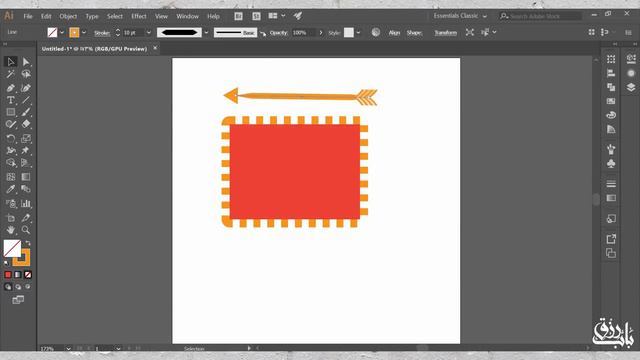Open the Type menu
This screenshot has height=360, width=640.
pyautogui.click(x=92, y=16)
